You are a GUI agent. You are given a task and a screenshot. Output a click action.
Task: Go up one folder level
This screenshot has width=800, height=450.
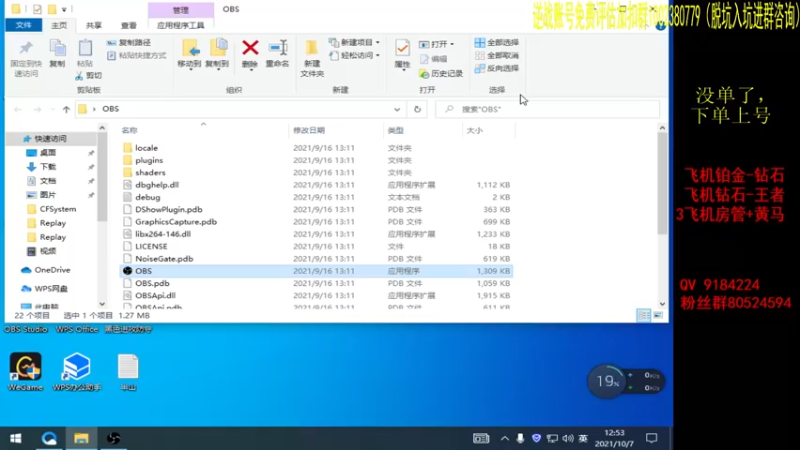66,109
